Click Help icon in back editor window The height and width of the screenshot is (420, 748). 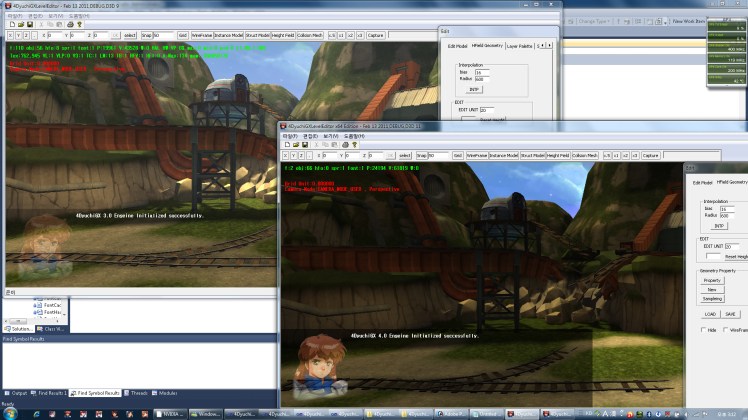(80, 24)
